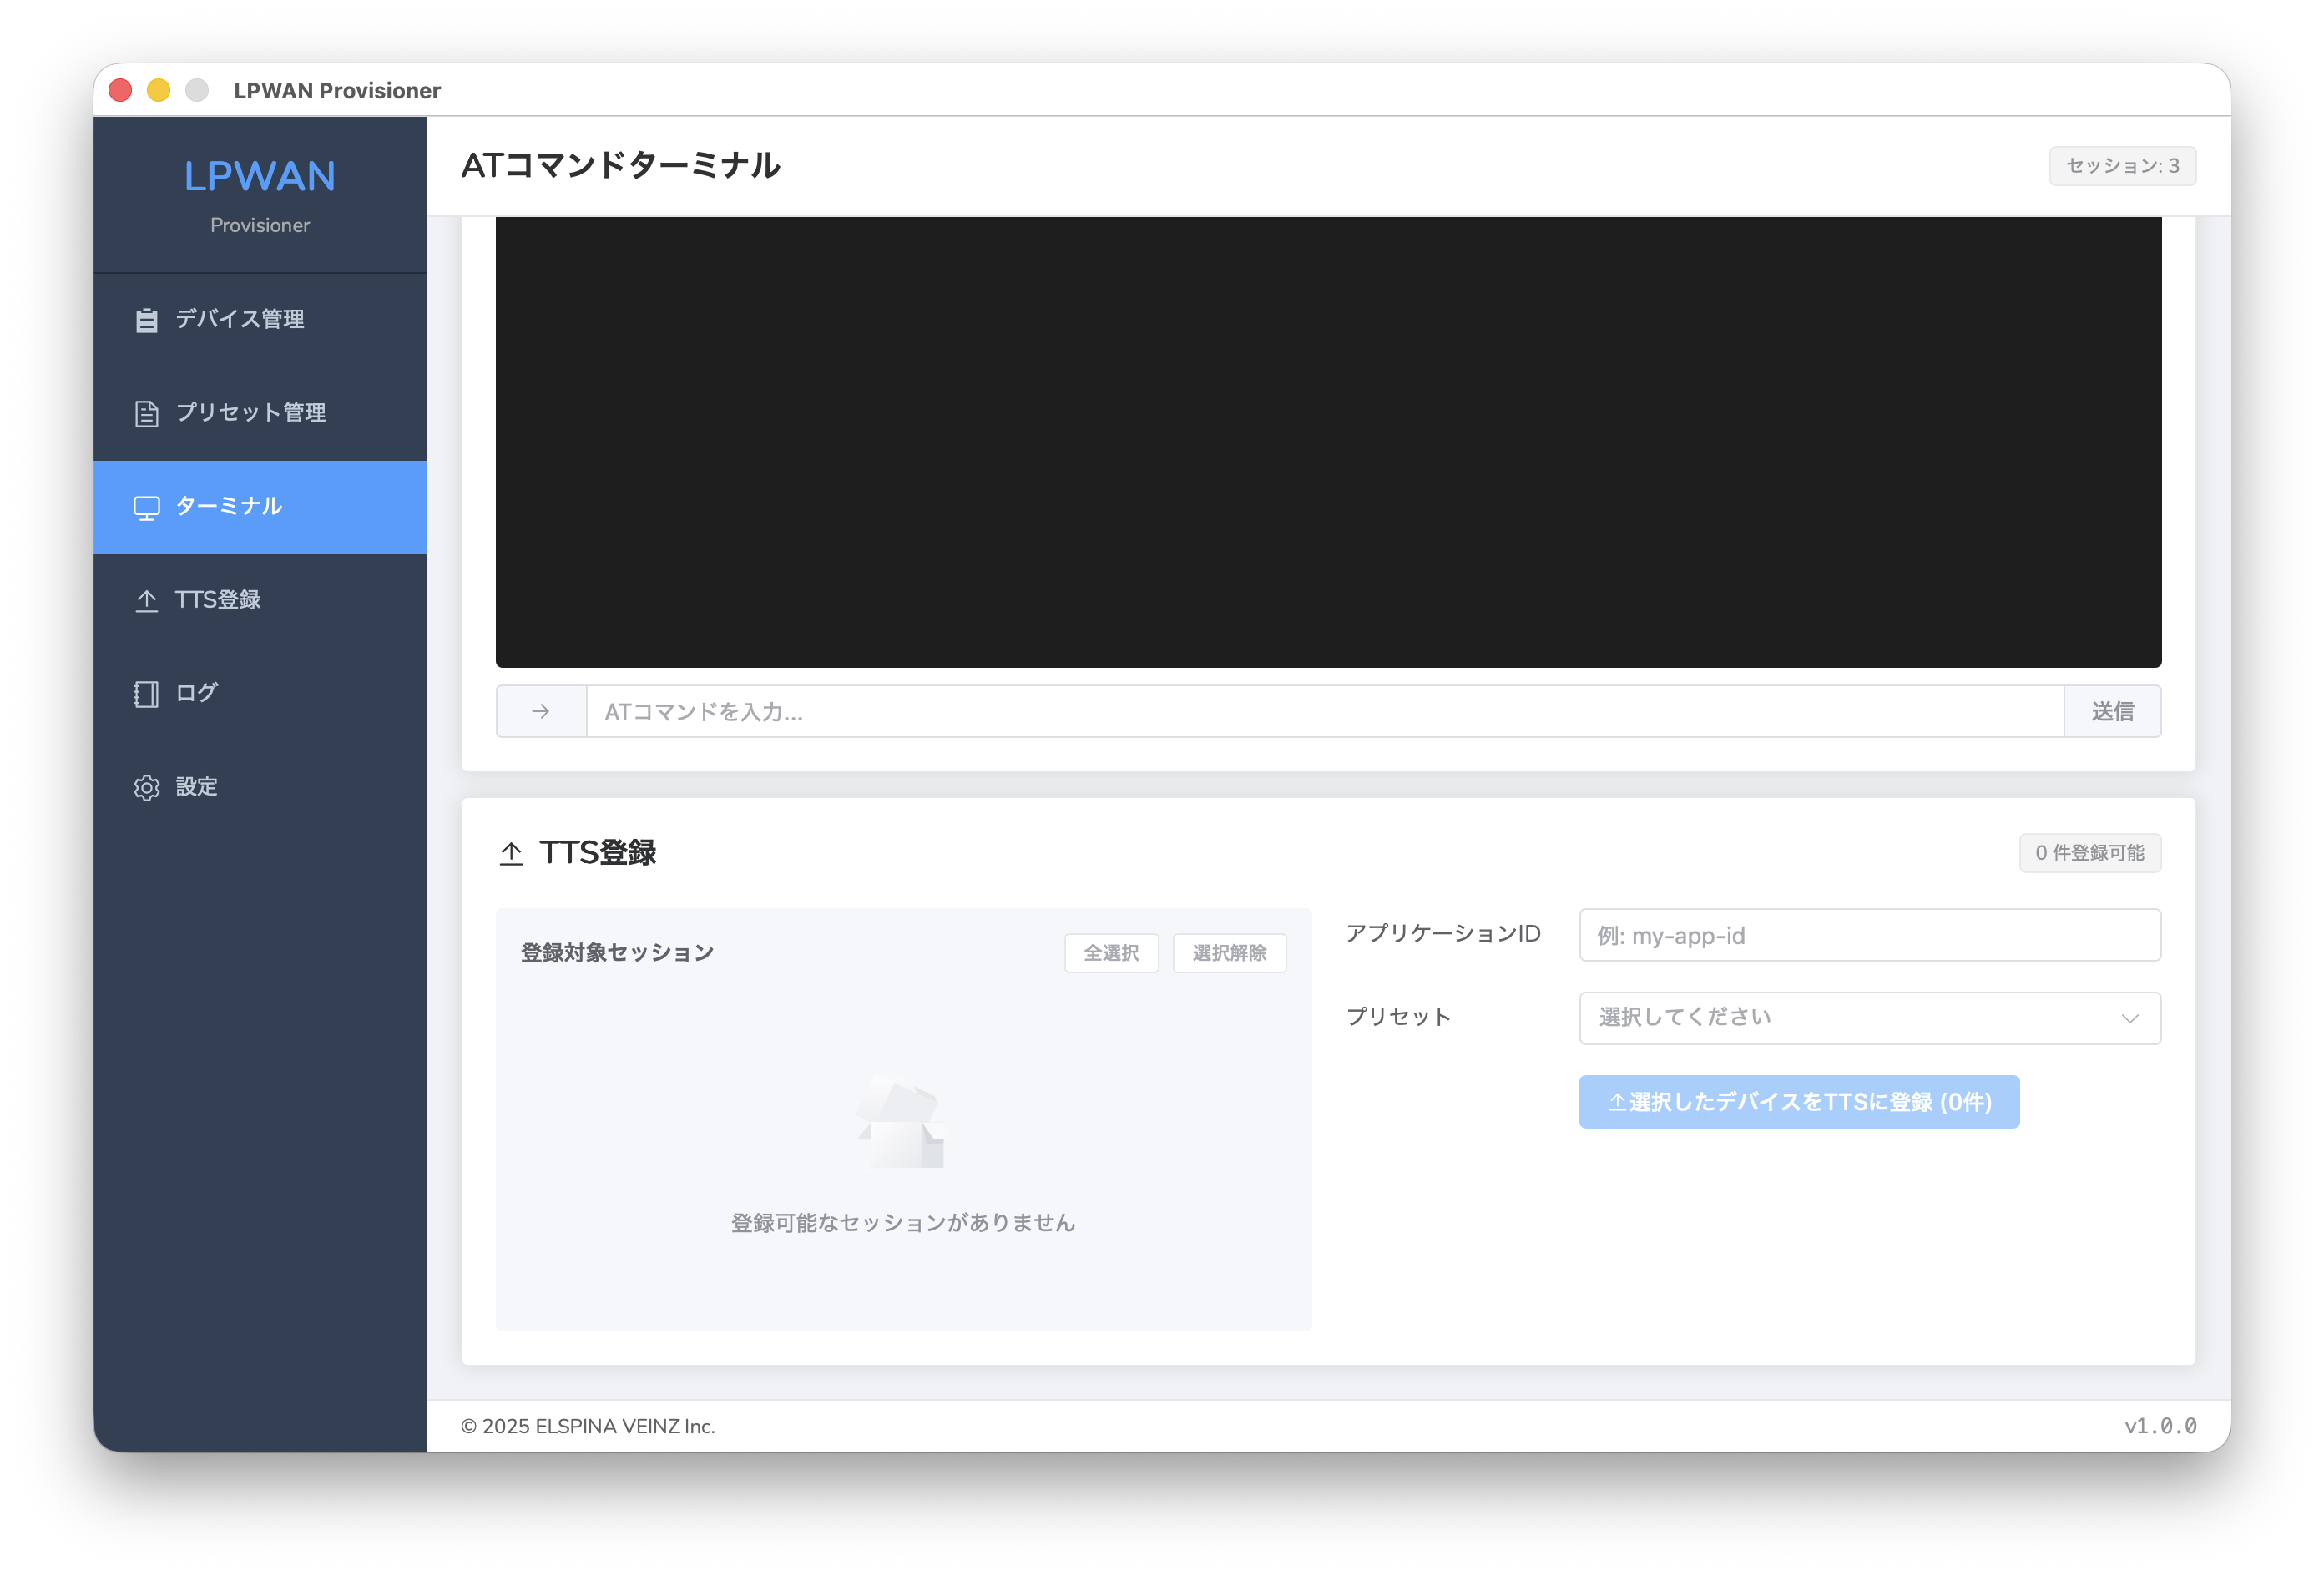Click the 選択解除 deselect button

click(1229, 953)
